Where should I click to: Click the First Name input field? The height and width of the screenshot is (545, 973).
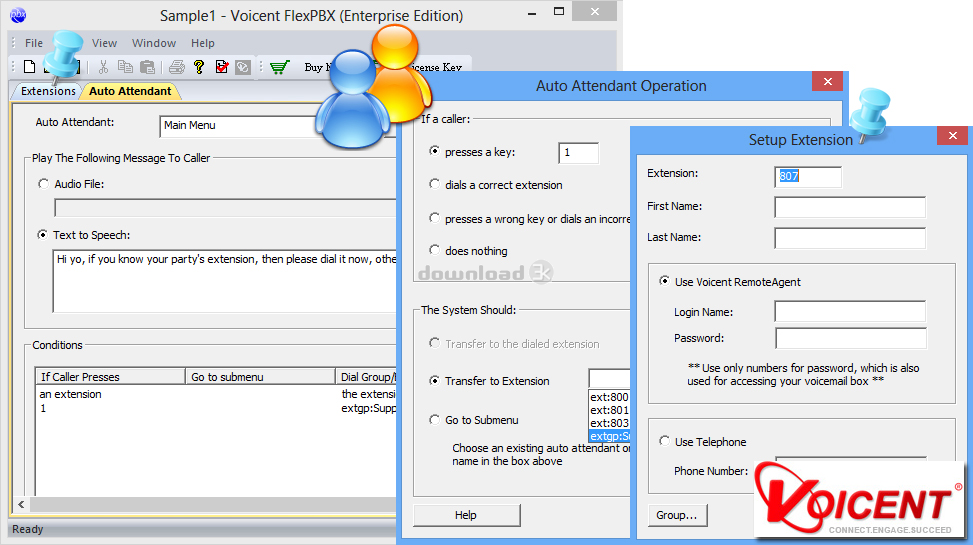(850, 207)
